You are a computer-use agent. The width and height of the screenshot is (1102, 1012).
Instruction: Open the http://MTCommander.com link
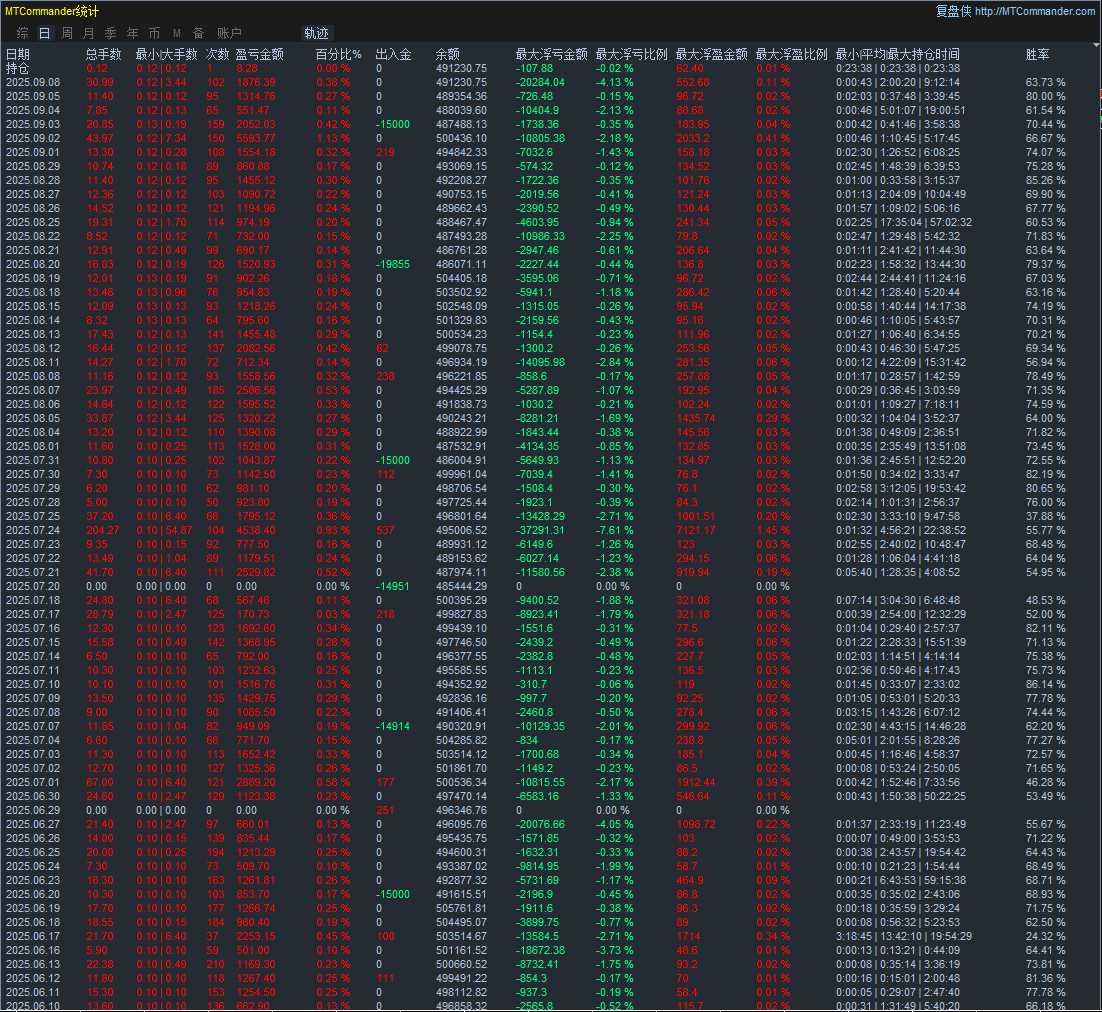[1034, 11]
